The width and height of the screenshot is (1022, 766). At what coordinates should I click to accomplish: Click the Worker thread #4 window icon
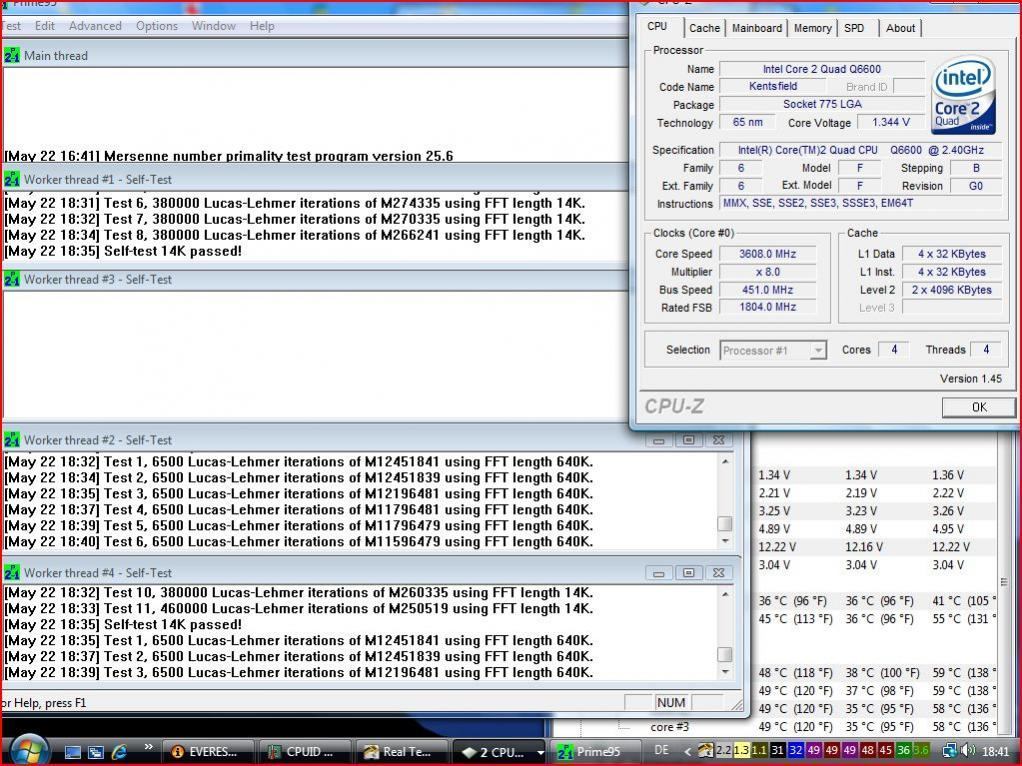point(12,573)
